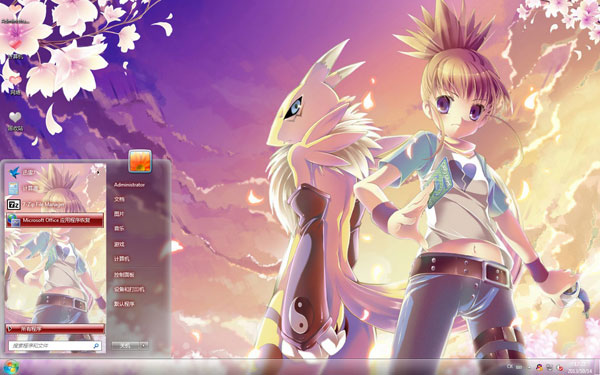Image resolution: width=600 pixels, height=375 pixels.
Task: Open the user account picture with the orange flower
Action: pyautogui.click(x=140, y=161)
